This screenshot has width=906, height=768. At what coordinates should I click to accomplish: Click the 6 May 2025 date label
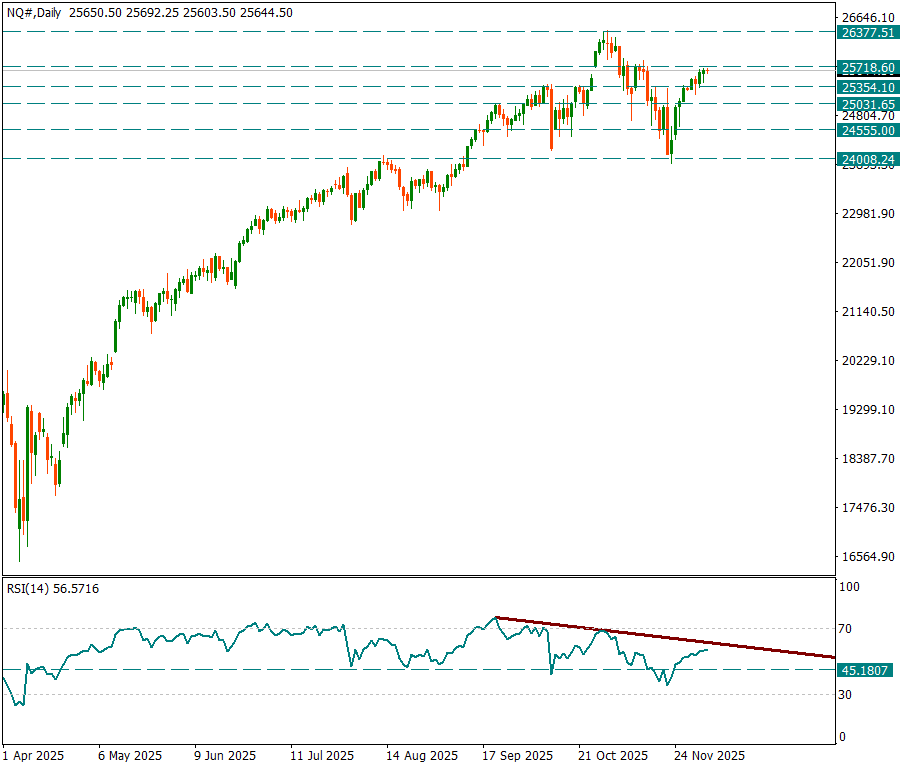(129, 755)
